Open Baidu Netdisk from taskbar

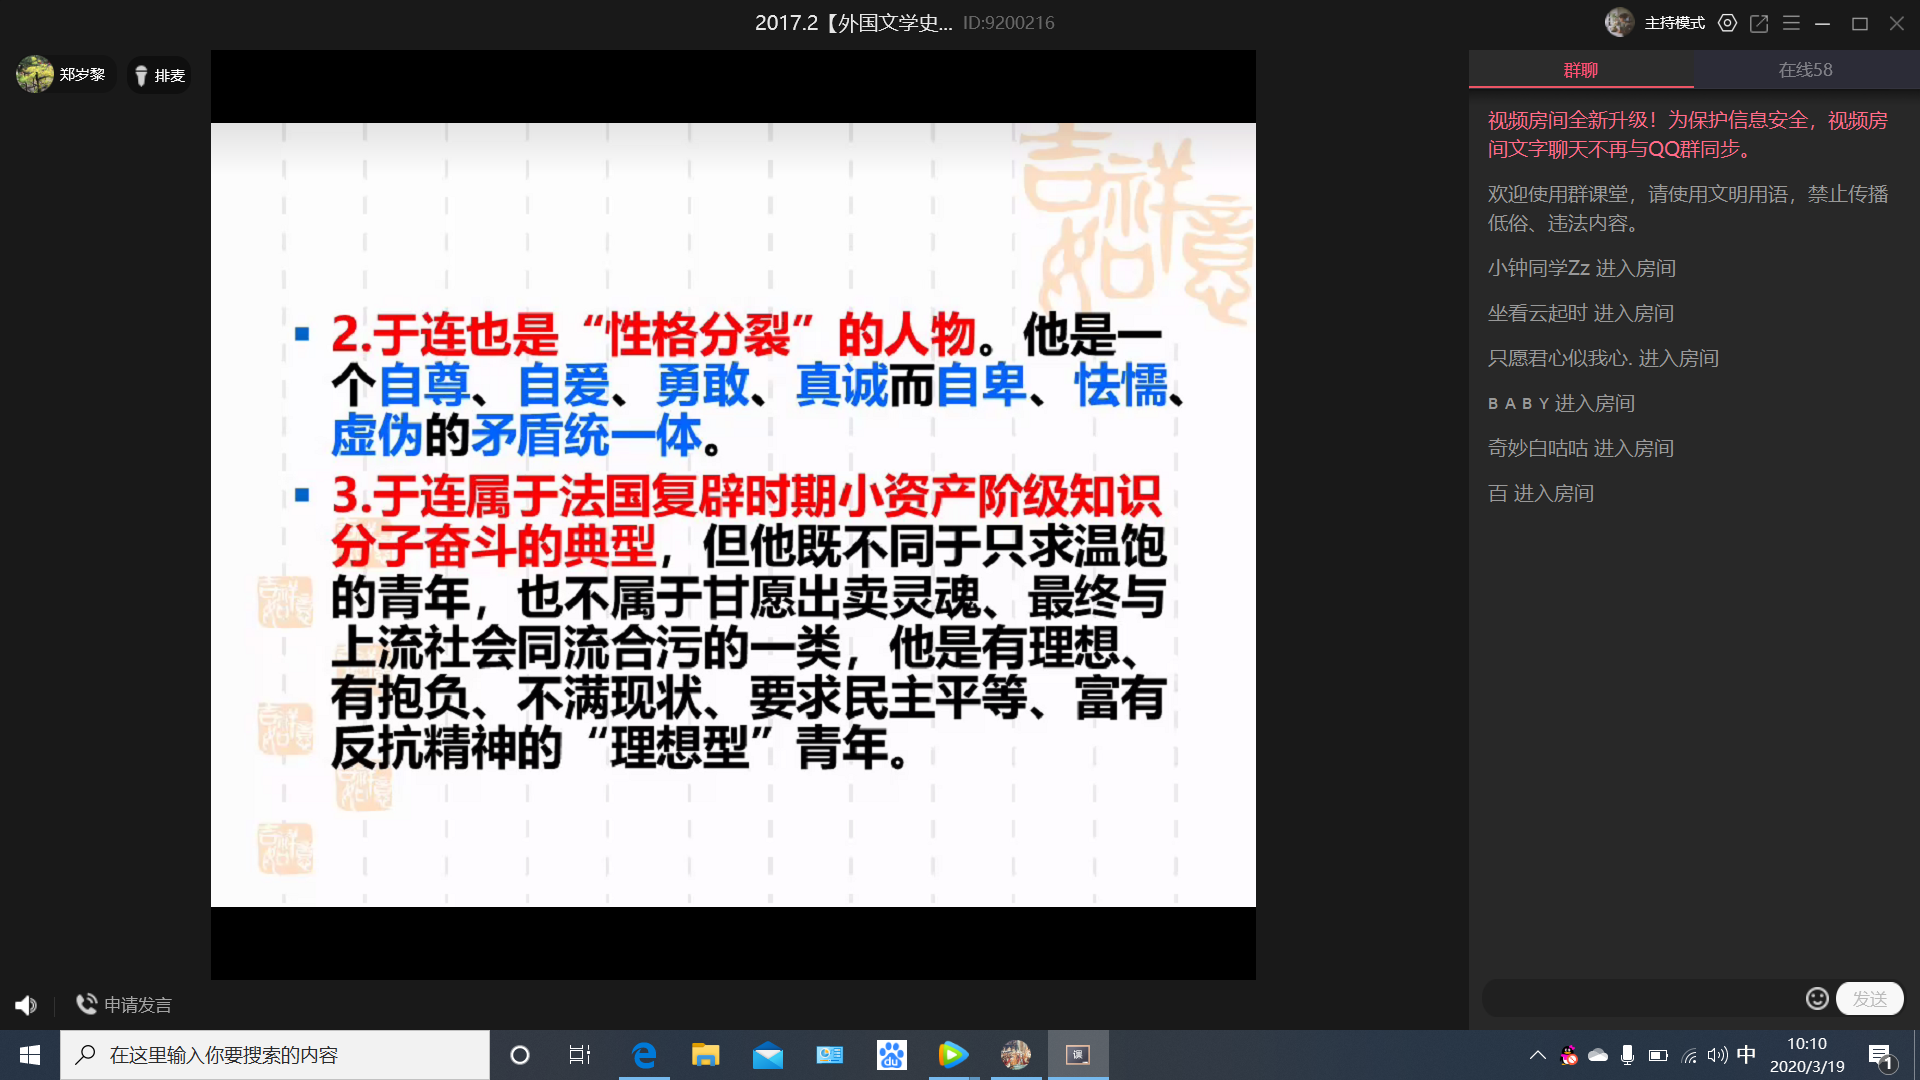pos(891,1055)
